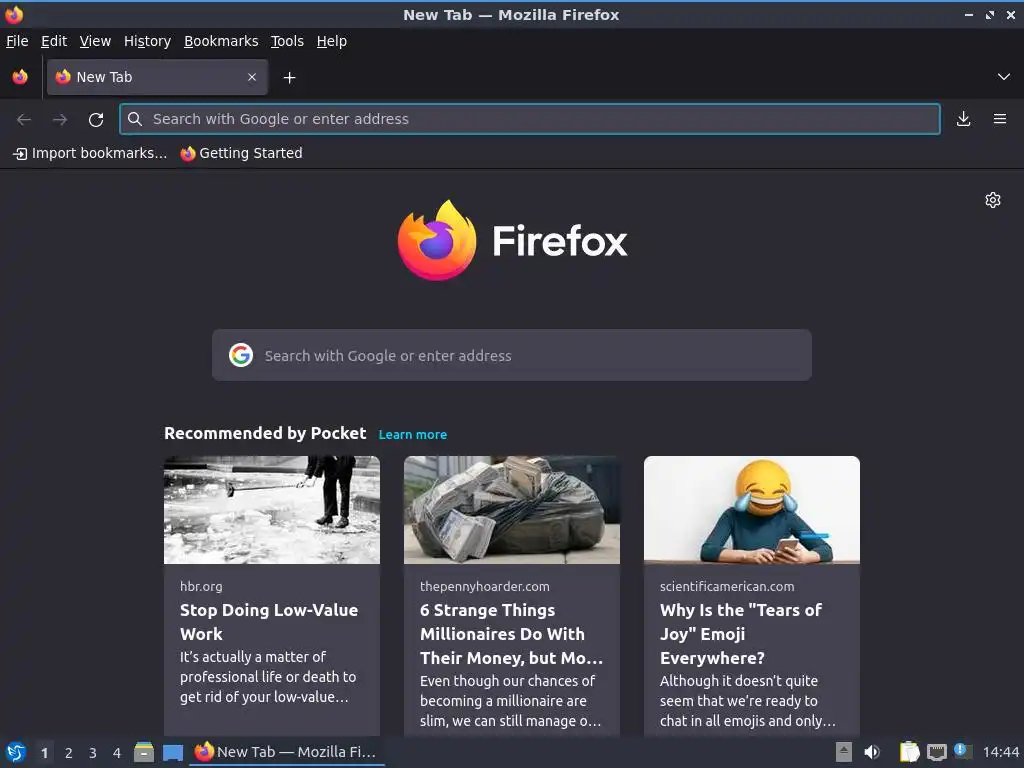Open 6 Strange Things Millionaires headline
Image resolution: width=1024 pixels, height=768 pixels.
pos(511,634)
